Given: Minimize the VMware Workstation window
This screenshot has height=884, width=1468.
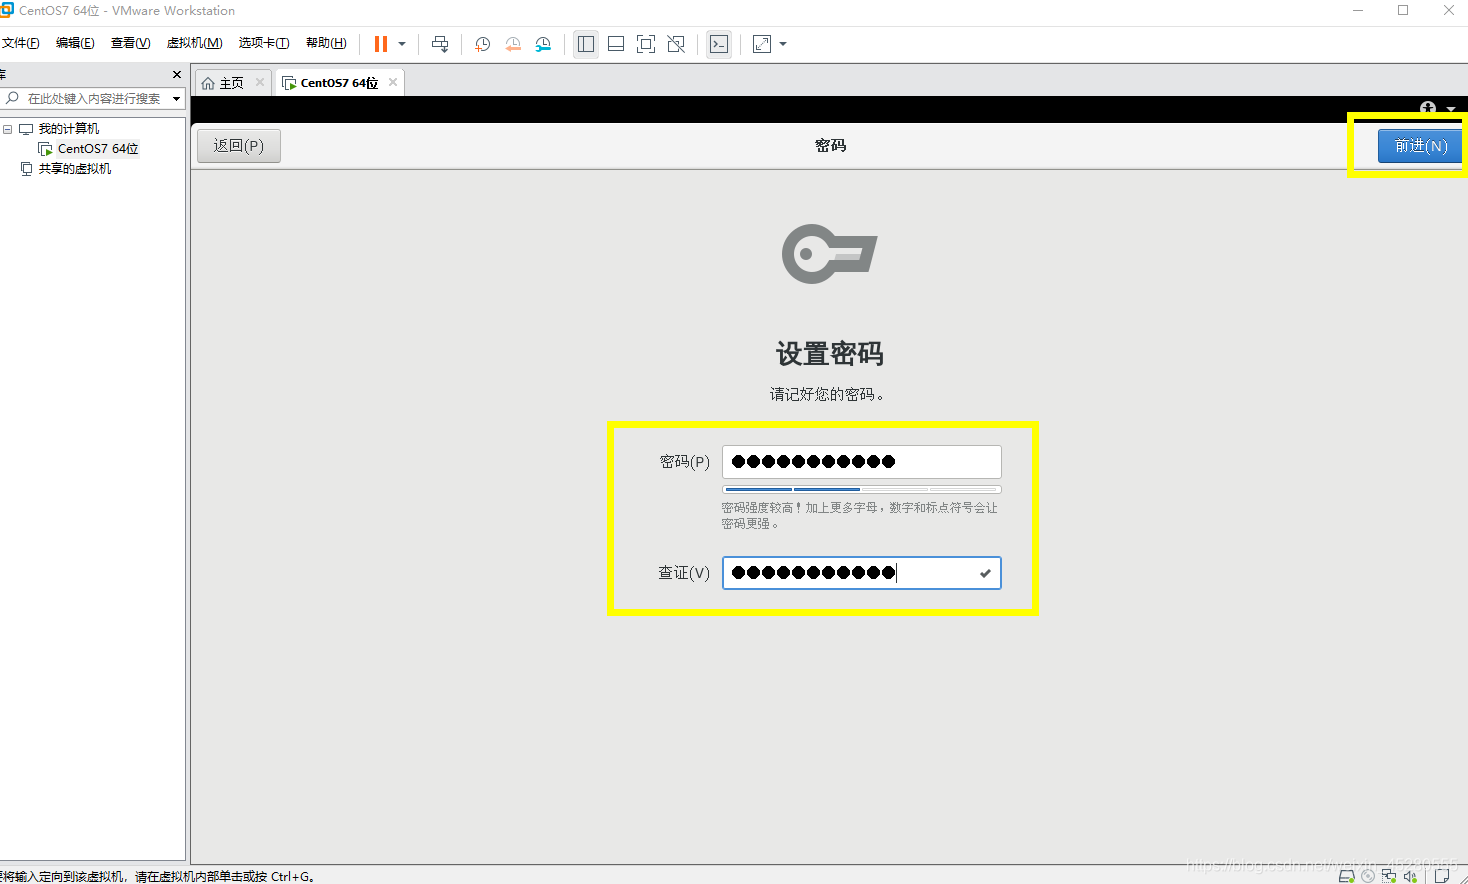Looking at the screenshot, I should coord(1358,11).
